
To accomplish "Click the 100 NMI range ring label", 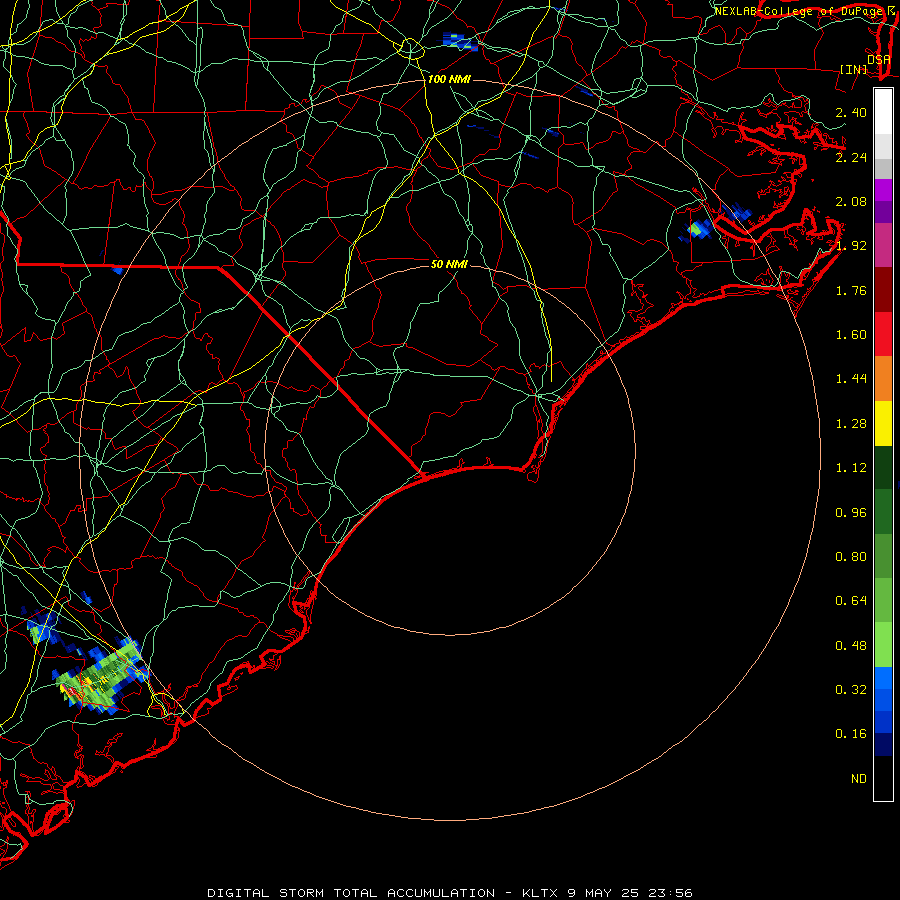I will (449, 79).
